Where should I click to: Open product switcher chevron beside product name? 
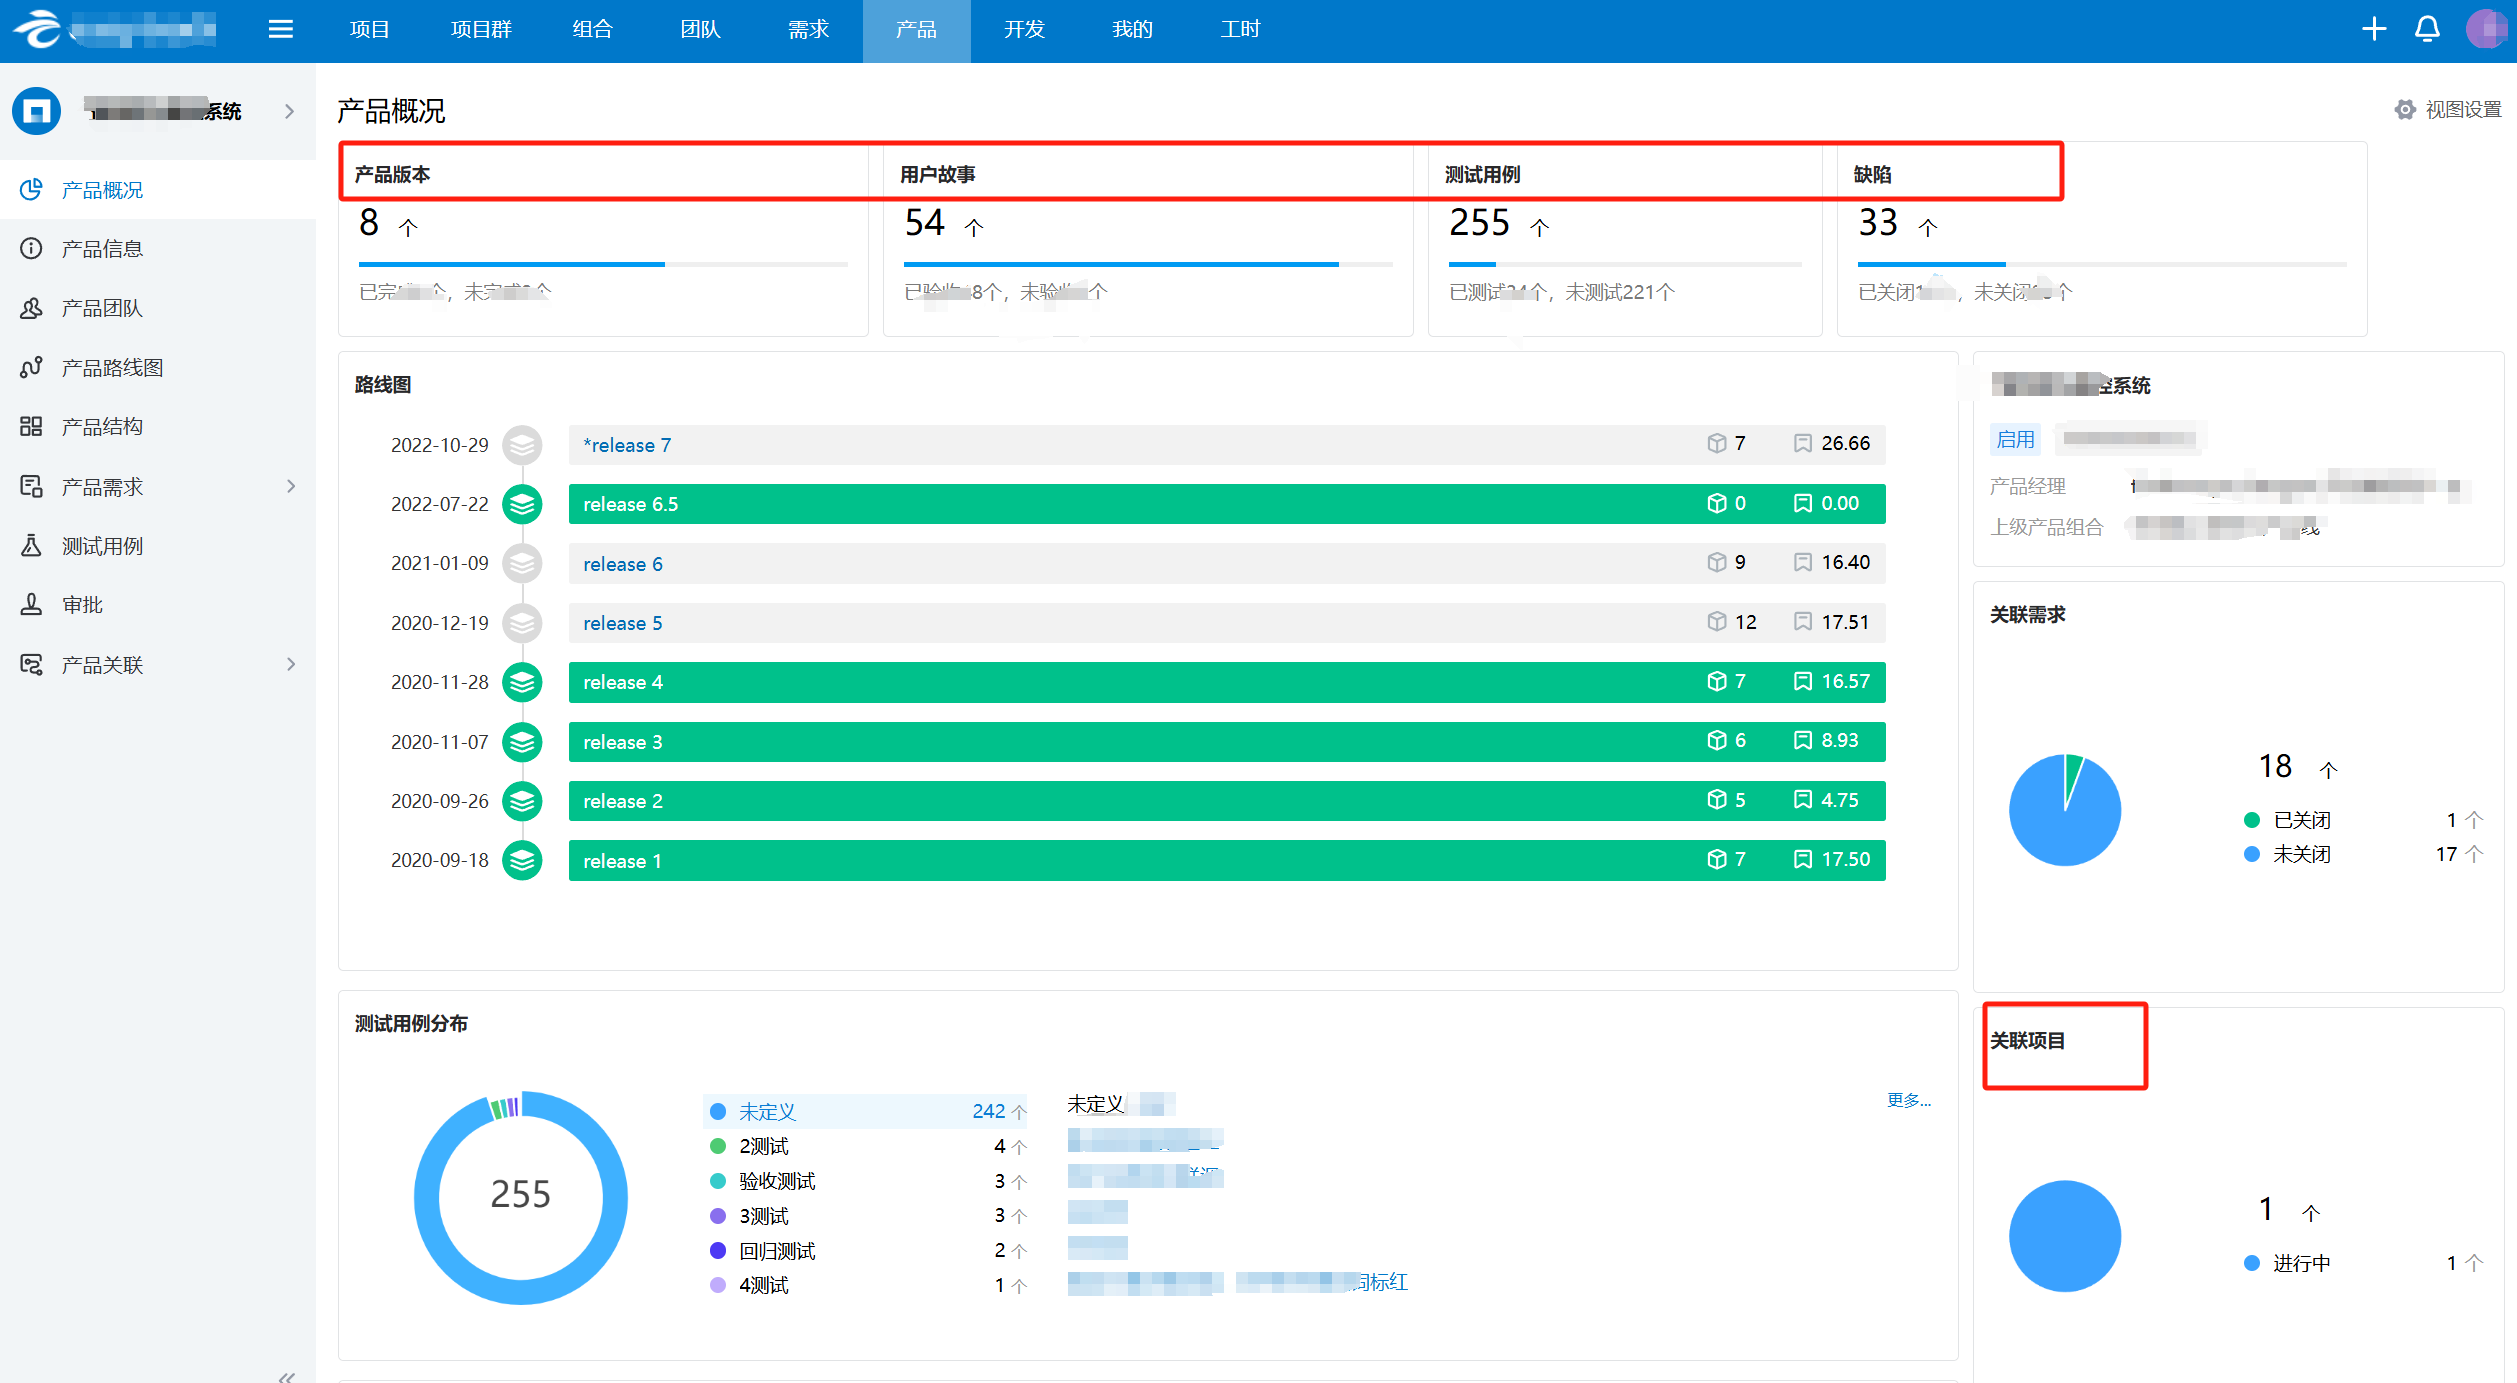click(x=289, y=111)
